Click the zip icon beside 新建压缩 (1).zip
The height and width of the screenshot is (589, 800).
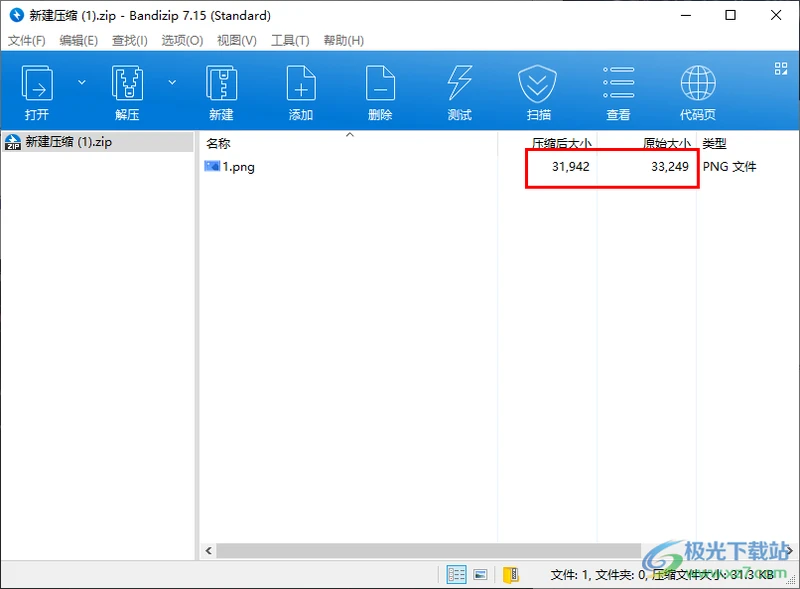[13, 142]
